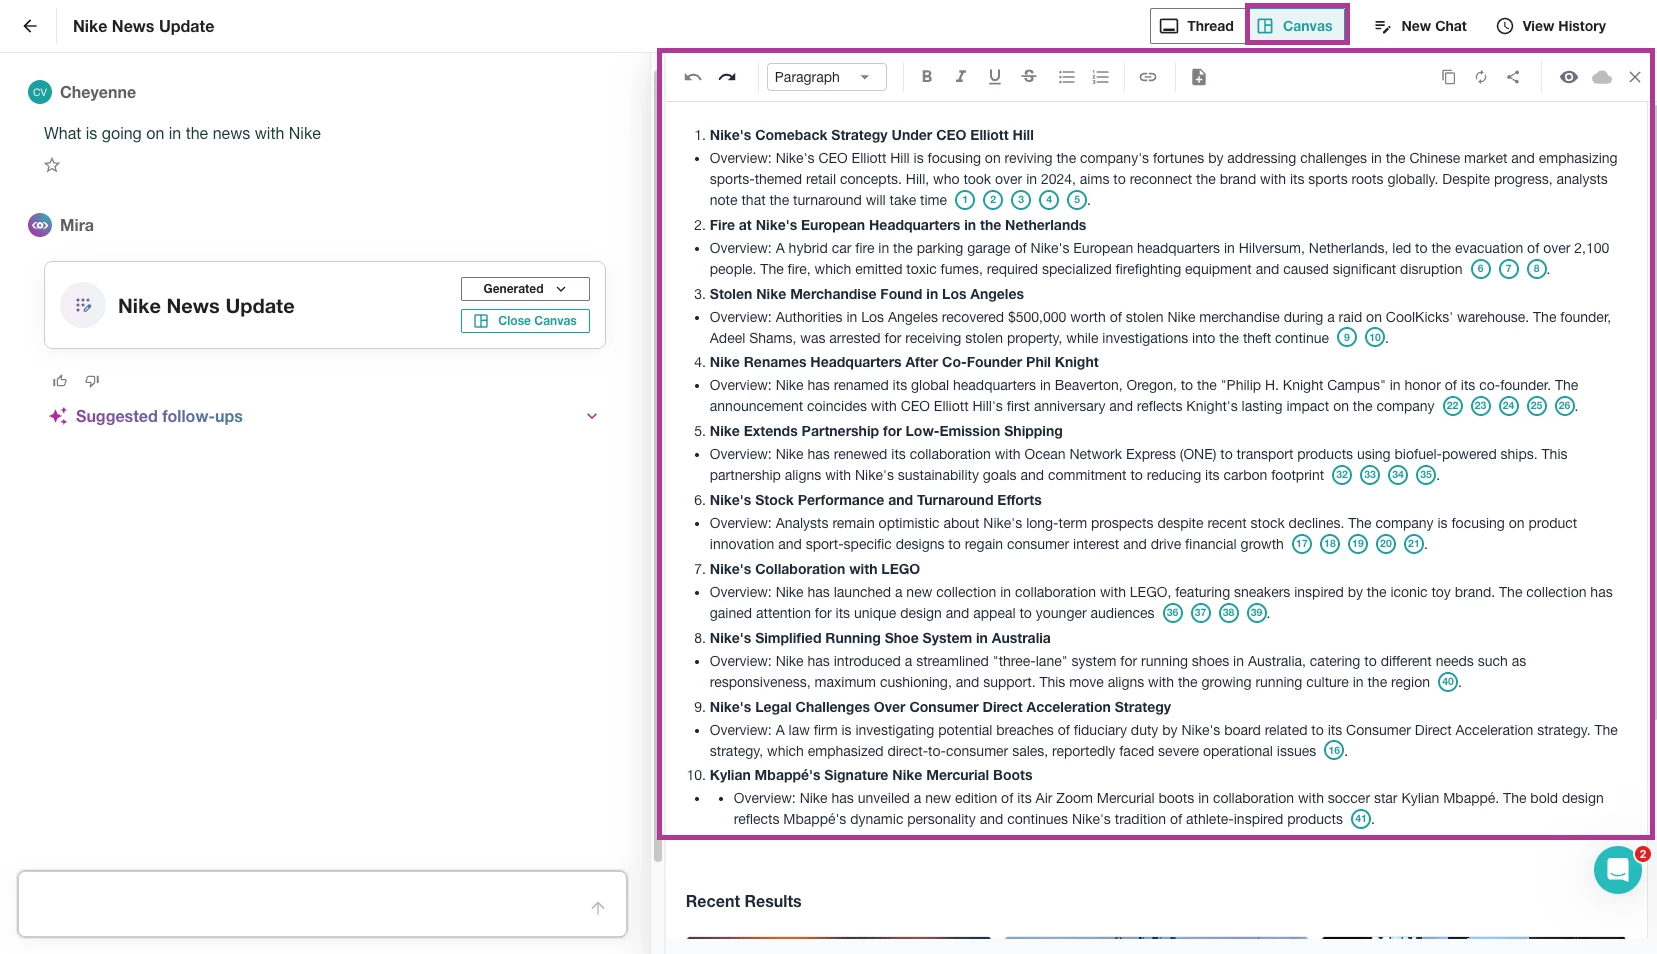
Task: Open citation 32 in Low-Emission Shipping overview
Action: tap(1342, 475)
